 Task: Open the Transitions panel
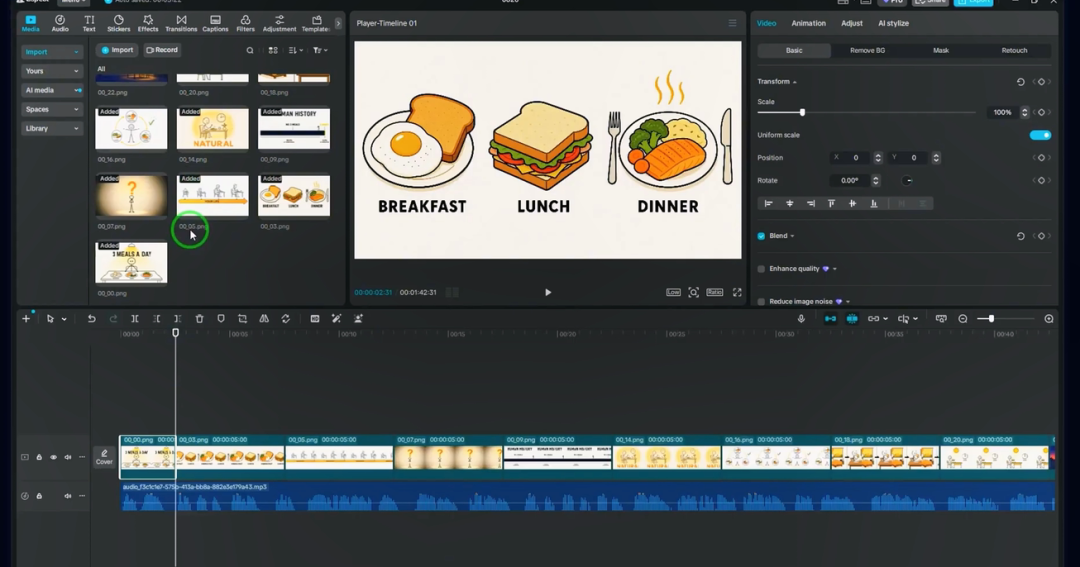pyautogui.click(x=181, y=23)
